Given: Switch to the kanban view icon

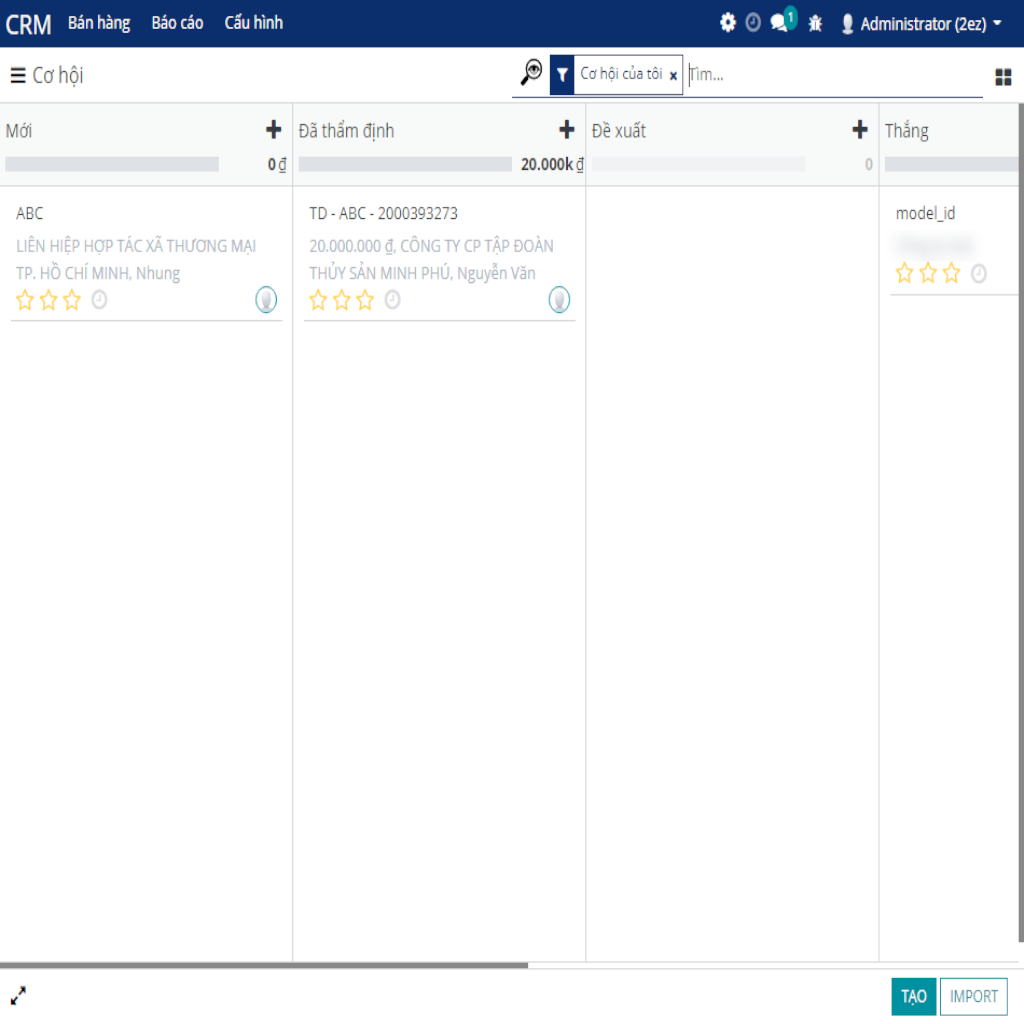Looking at the screenshot, I should [1003, 77].
